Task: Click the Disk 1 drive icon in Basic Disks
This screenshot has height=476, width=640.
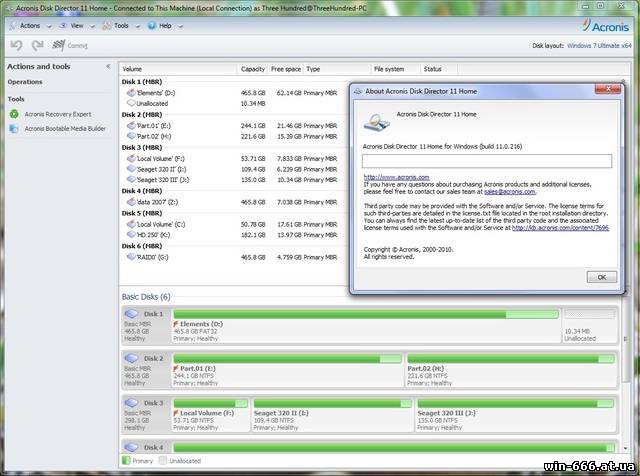Action: [x=131, y=314]
